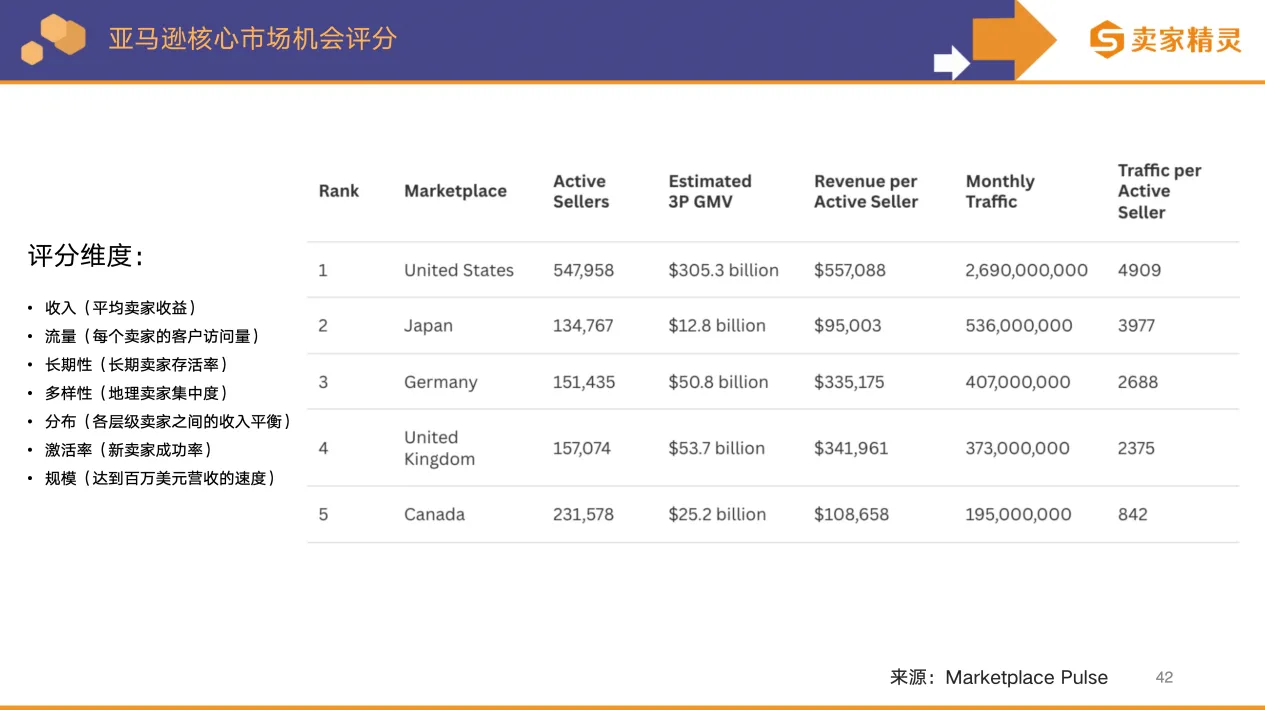
Task: Click the white arrow icon in header
Action: (946, 62)
